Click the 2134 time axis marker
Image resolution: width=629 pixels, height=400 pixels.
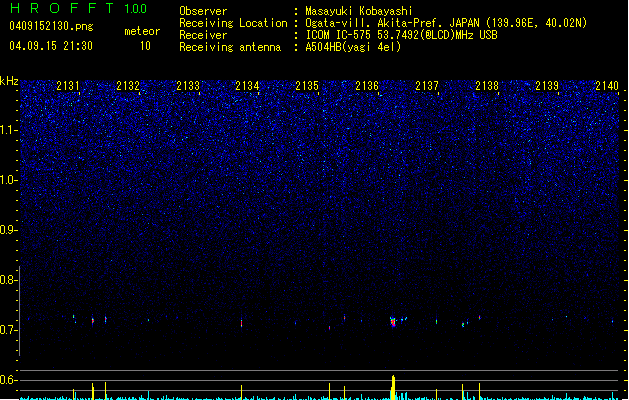pyautogui.click(x=247, y=86)
